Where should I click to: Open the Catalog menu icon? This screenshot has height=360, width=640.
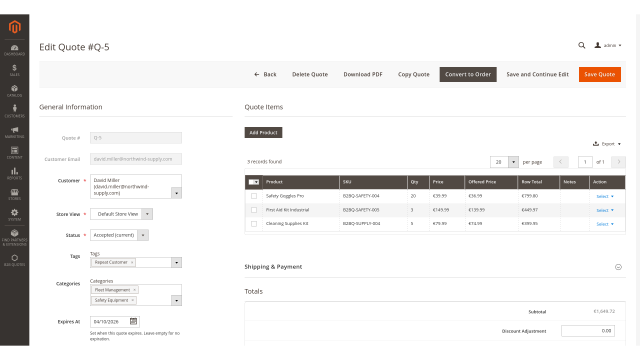coord(15,91)
